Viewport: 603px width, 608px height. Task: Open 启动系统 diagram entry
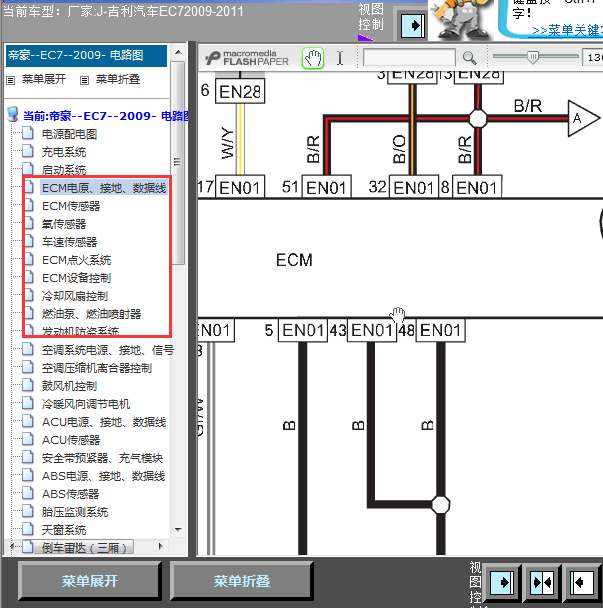[x=64, y=170]
